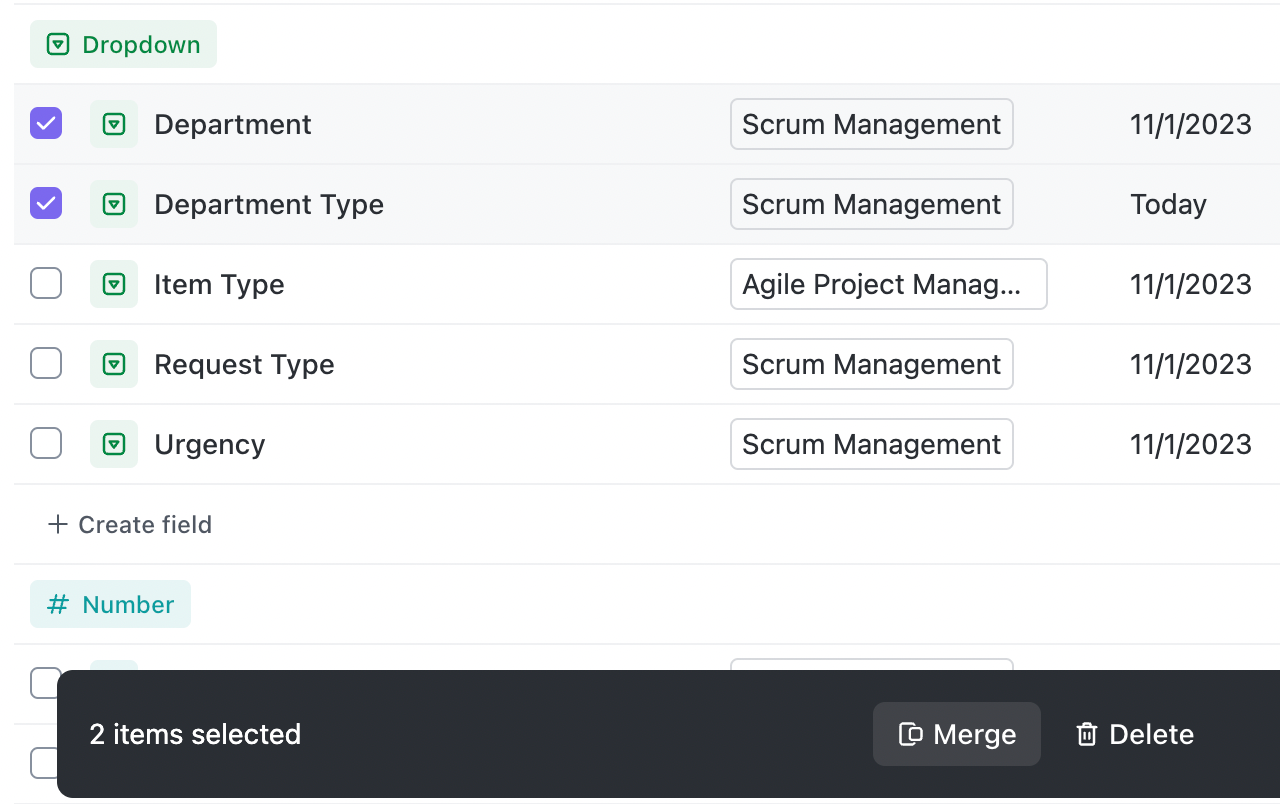Click the merge icon in selection bar
The width and height of the screenshot is (1280, 804).
pyautogui.click(x=910, y=734)
